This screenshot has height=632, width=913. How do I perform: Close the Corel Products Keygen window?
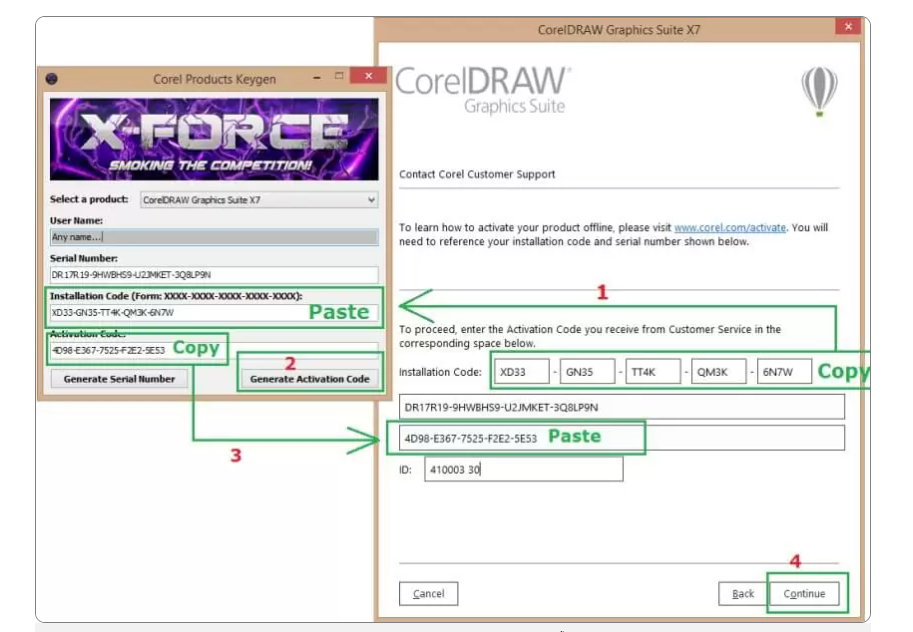click(368, 76)
